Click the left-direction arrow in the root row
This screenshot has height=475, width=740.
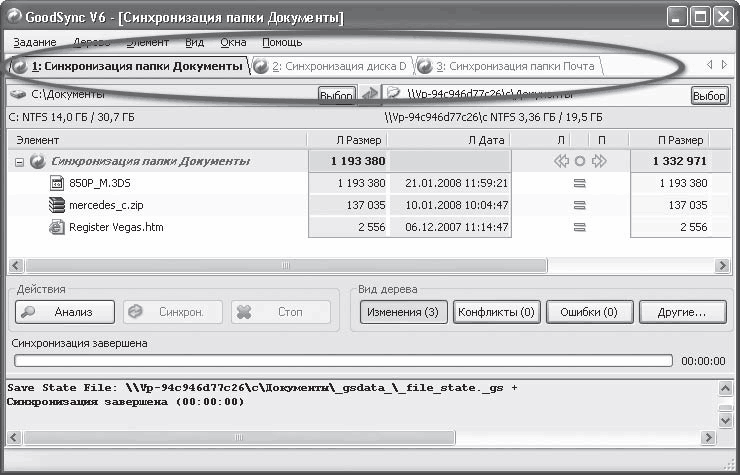click(561, 161)
